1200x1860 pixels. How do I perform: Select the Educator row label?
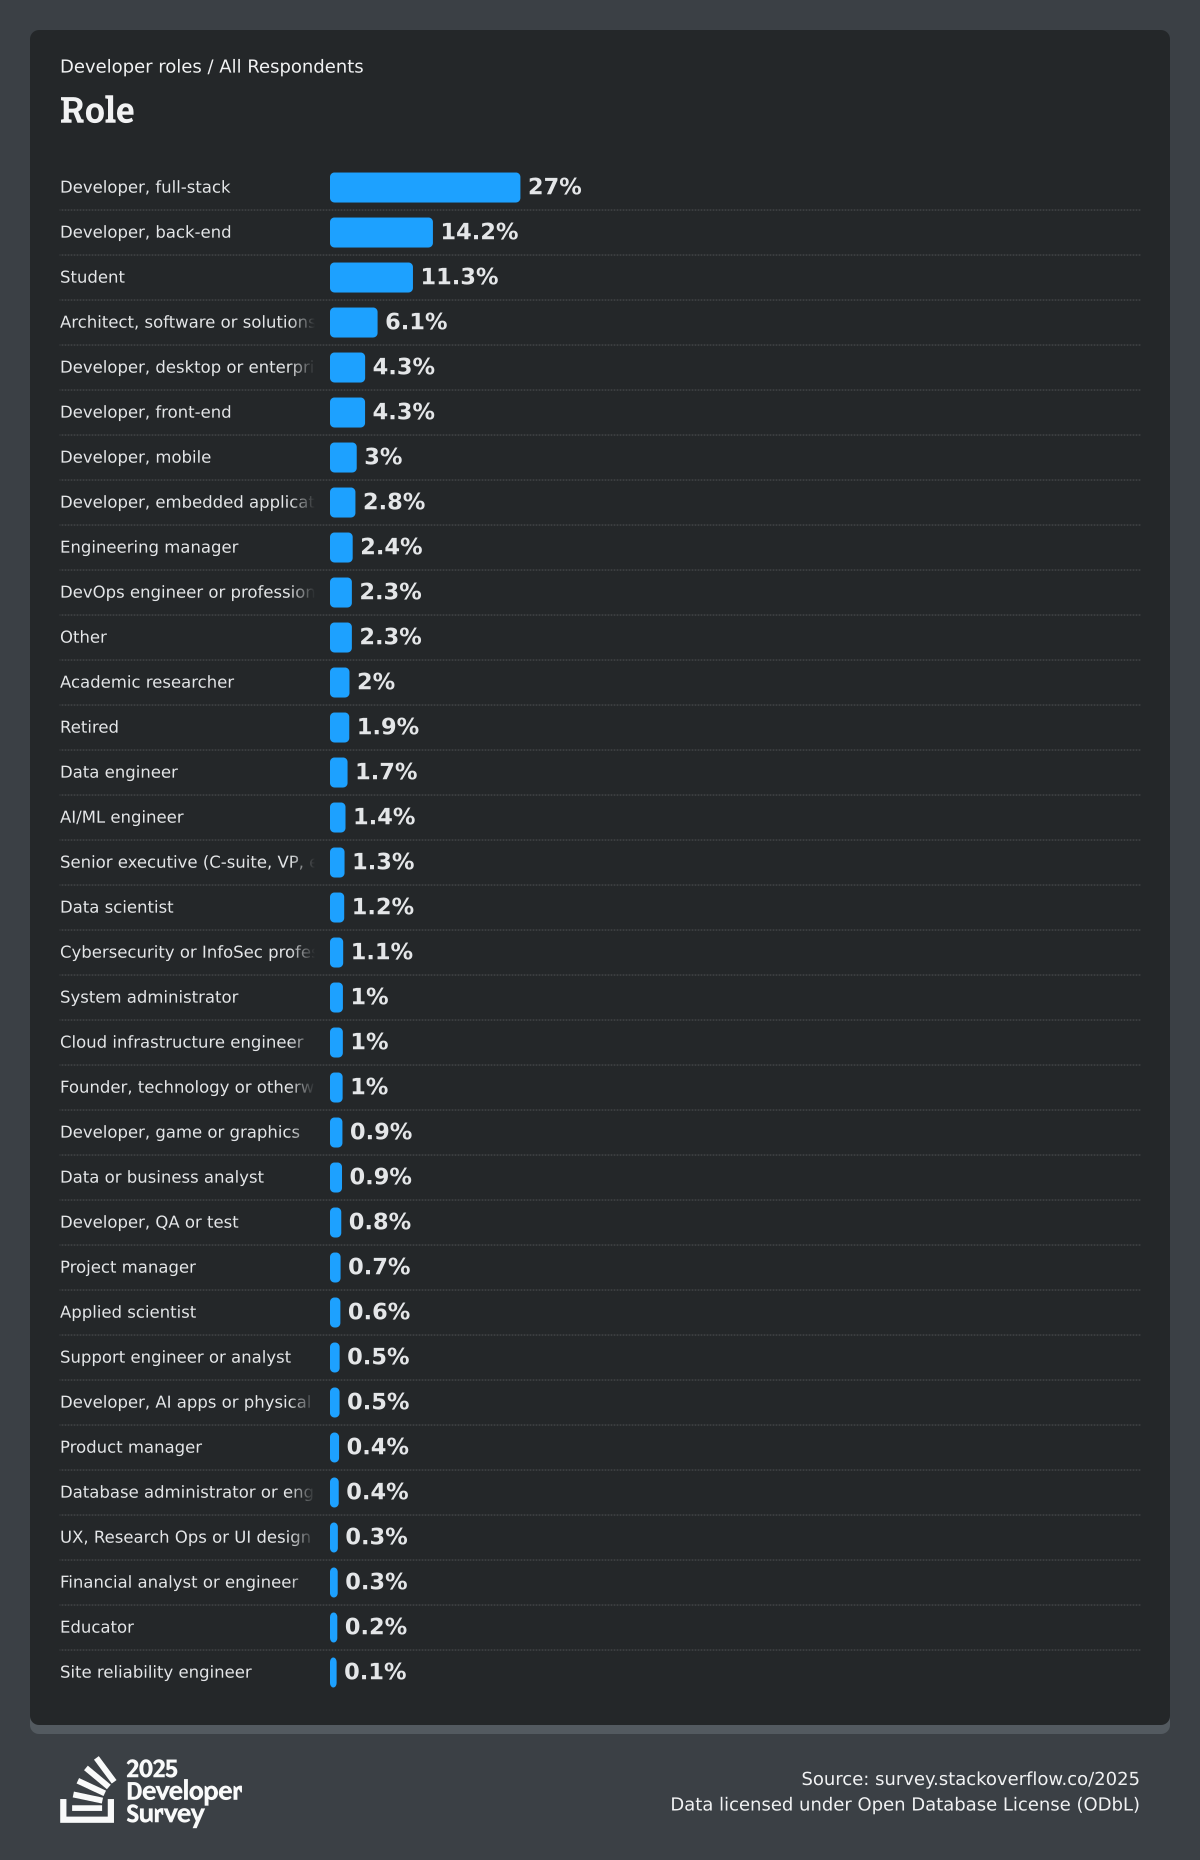[97, 1627]
